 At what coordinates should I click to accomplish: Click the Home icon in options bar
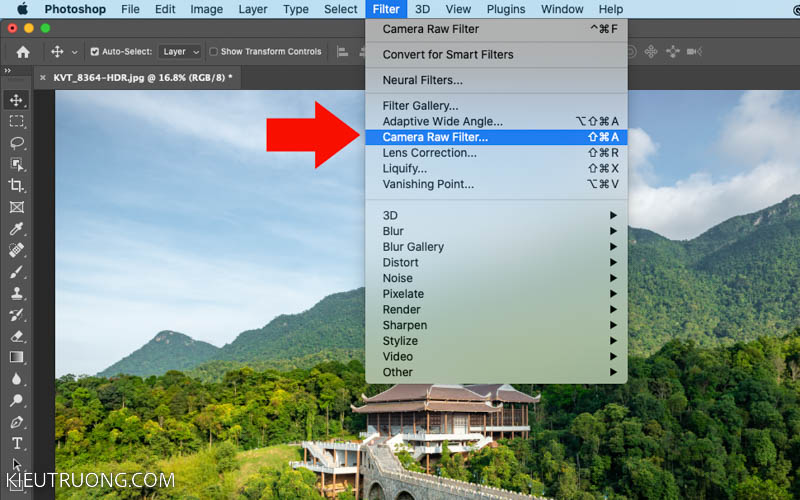(22, 52)
